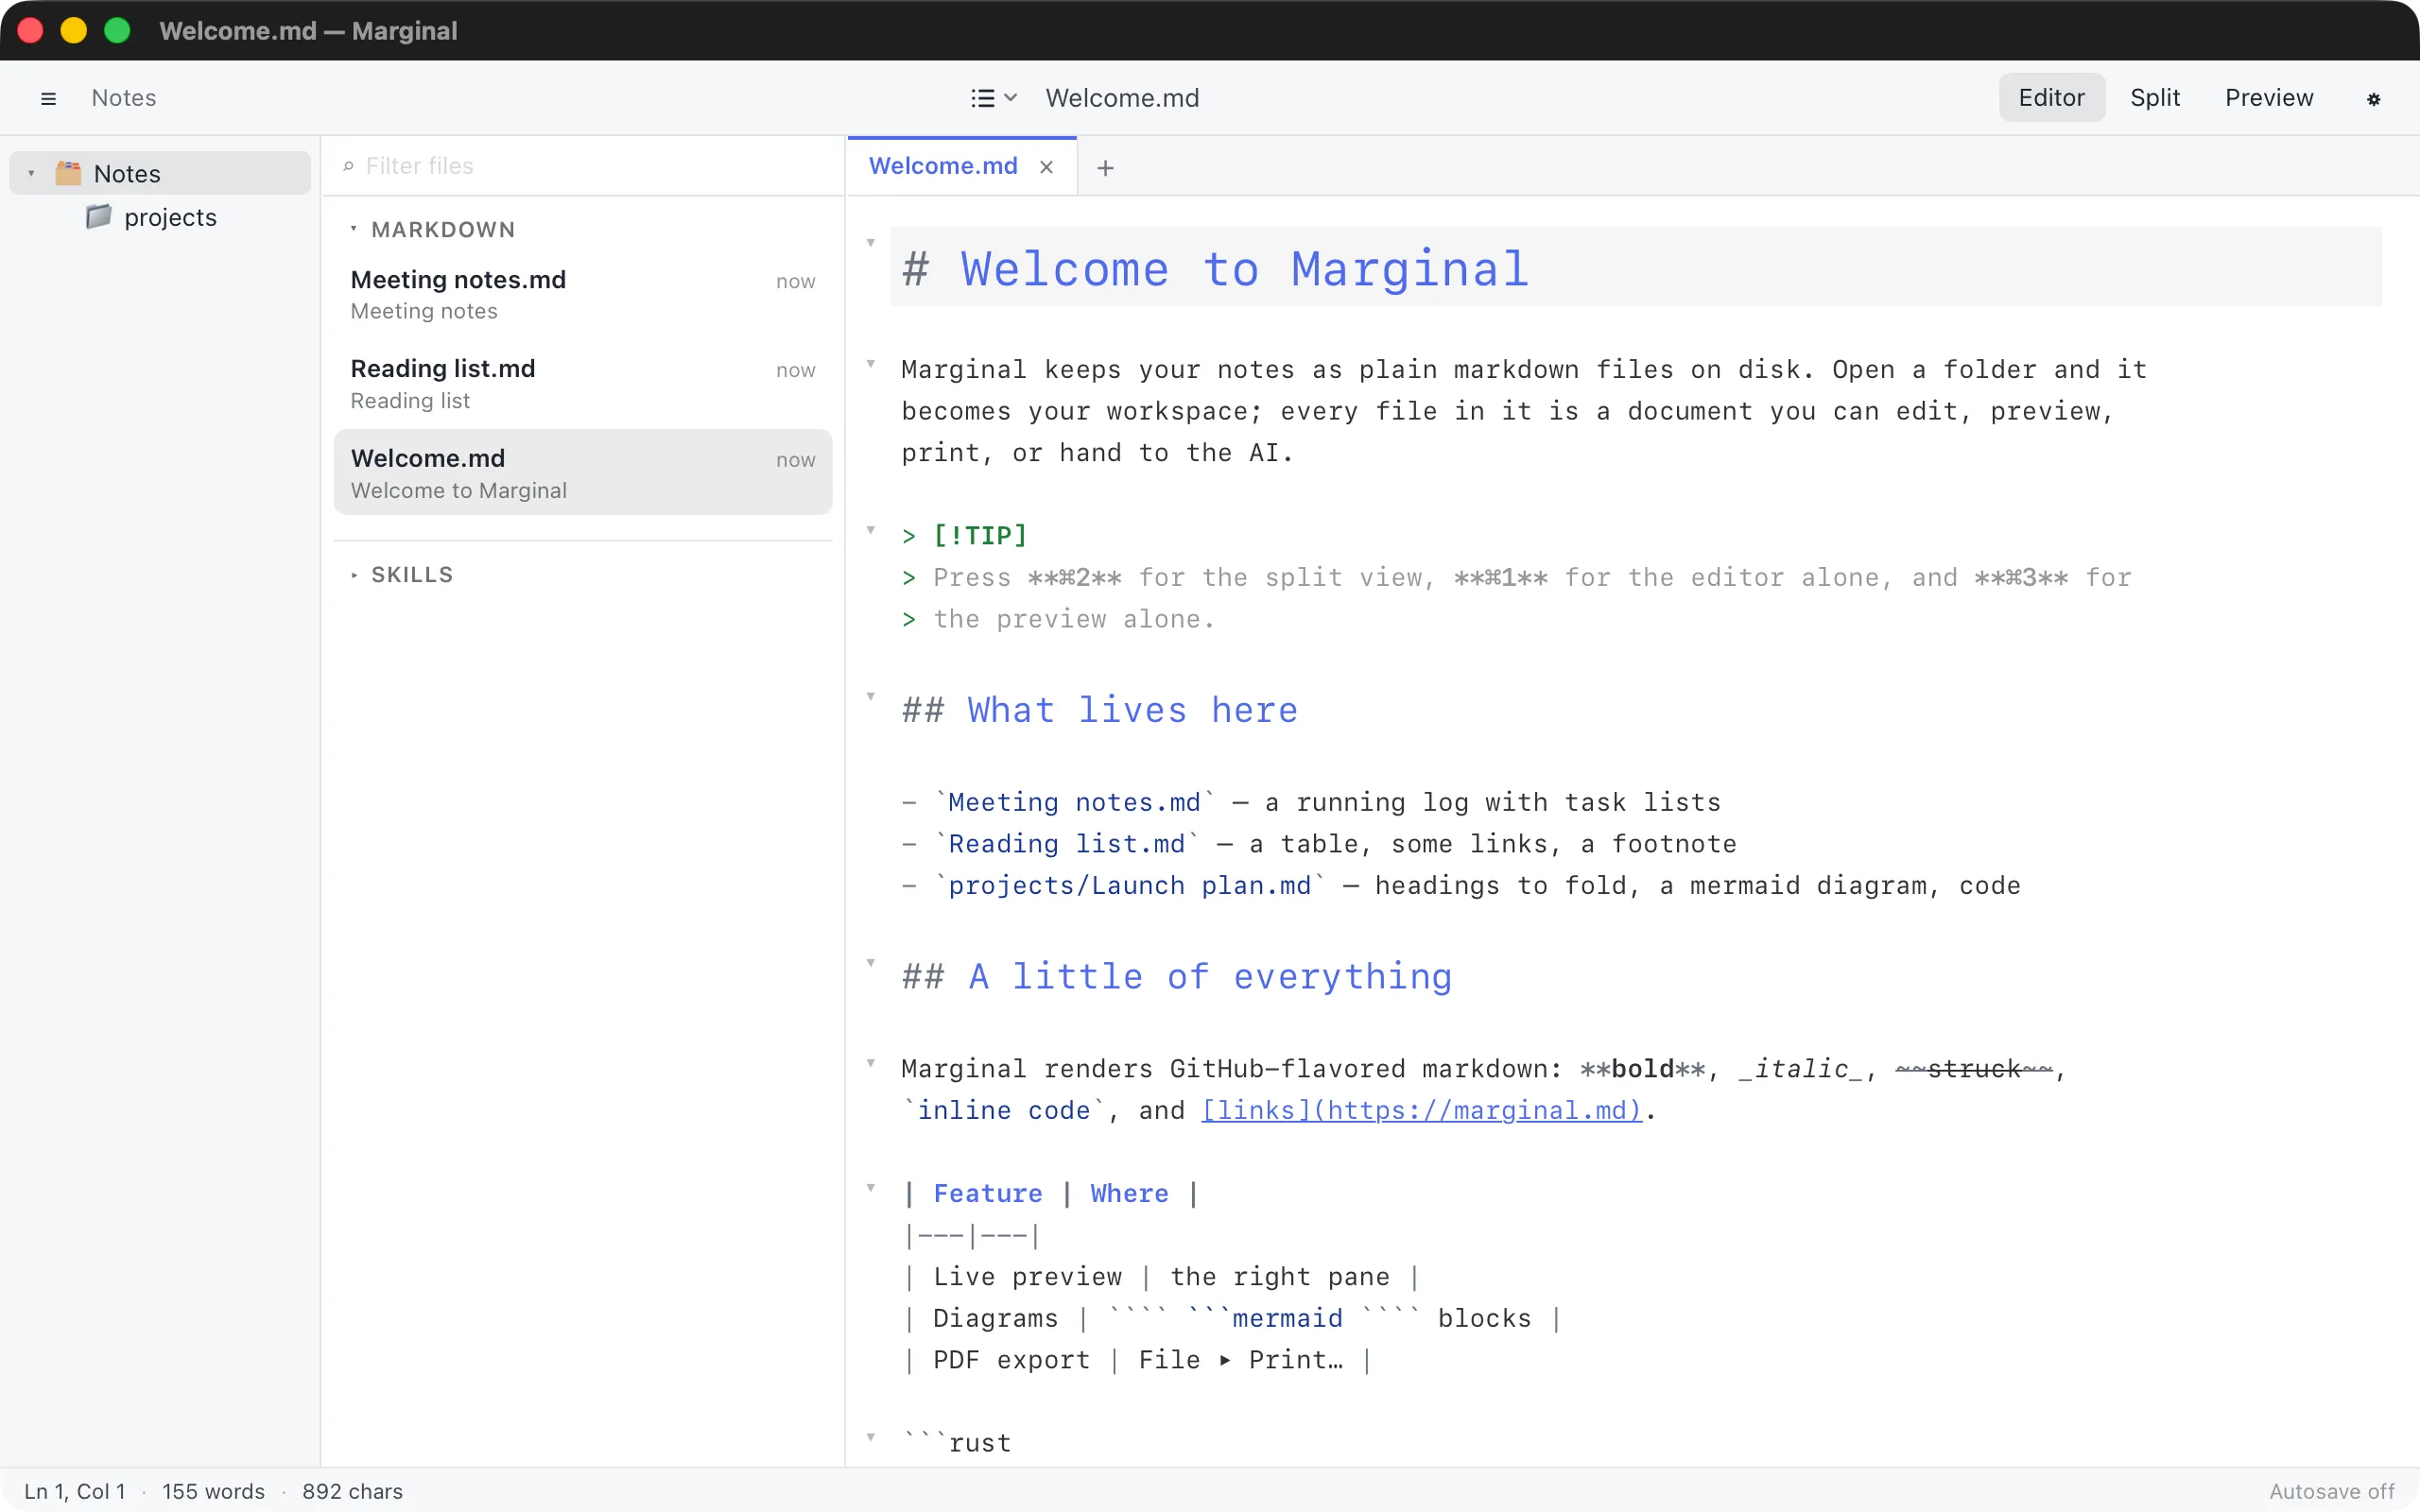Screen dimensions: 2420x1512
Task: Click the 'Ln 1, Col 1' status entry
Action: [x=75, y=1491]
